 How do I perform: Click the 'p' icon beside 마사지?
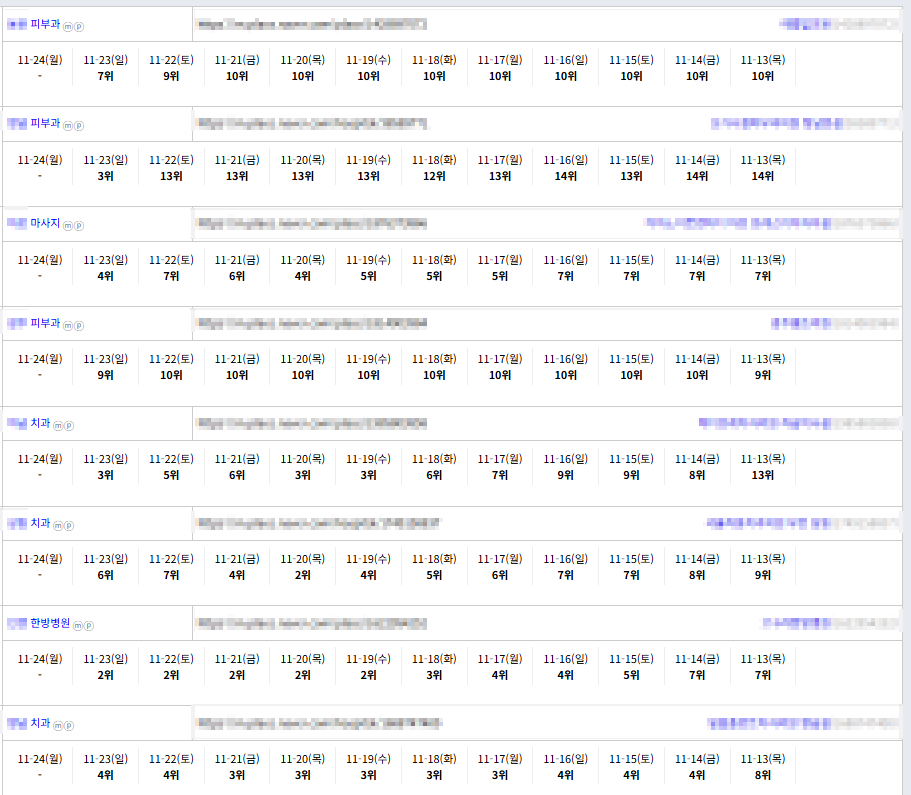click(80, 226)
